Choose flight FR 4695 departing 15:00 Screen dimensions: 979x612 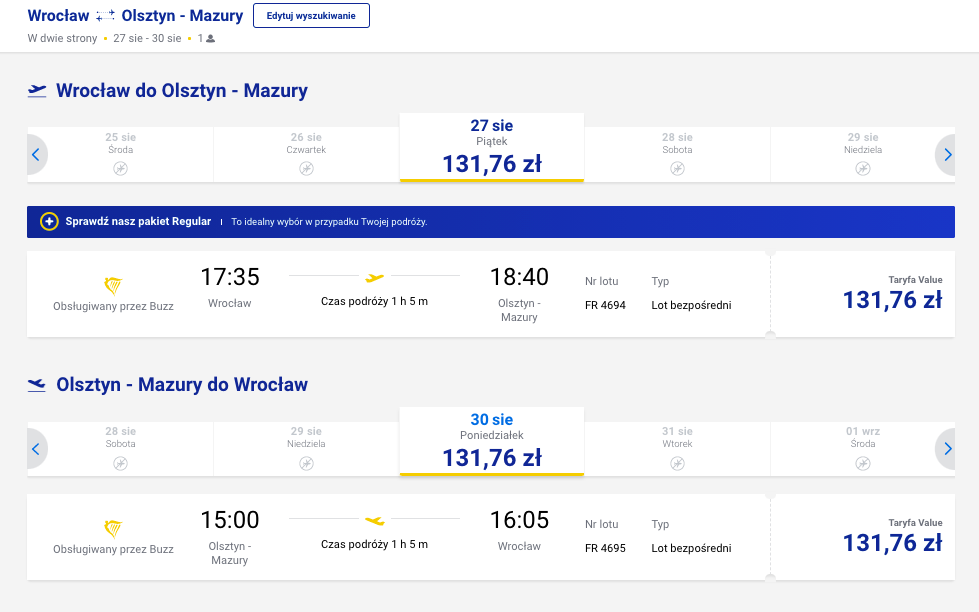point(398,537)
